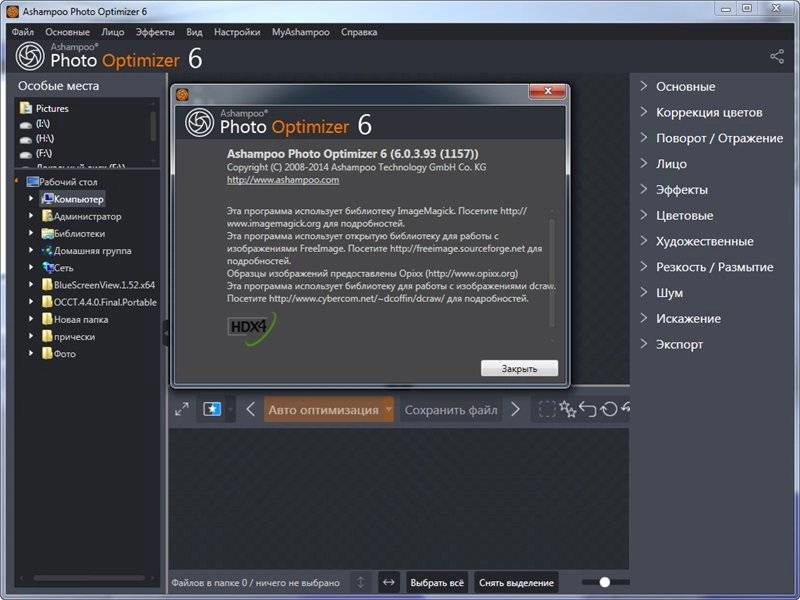Viewport: 800px width, 600px height.
Task: Click the HDX4 logo in About dialog
Action: tap(252, 328)
